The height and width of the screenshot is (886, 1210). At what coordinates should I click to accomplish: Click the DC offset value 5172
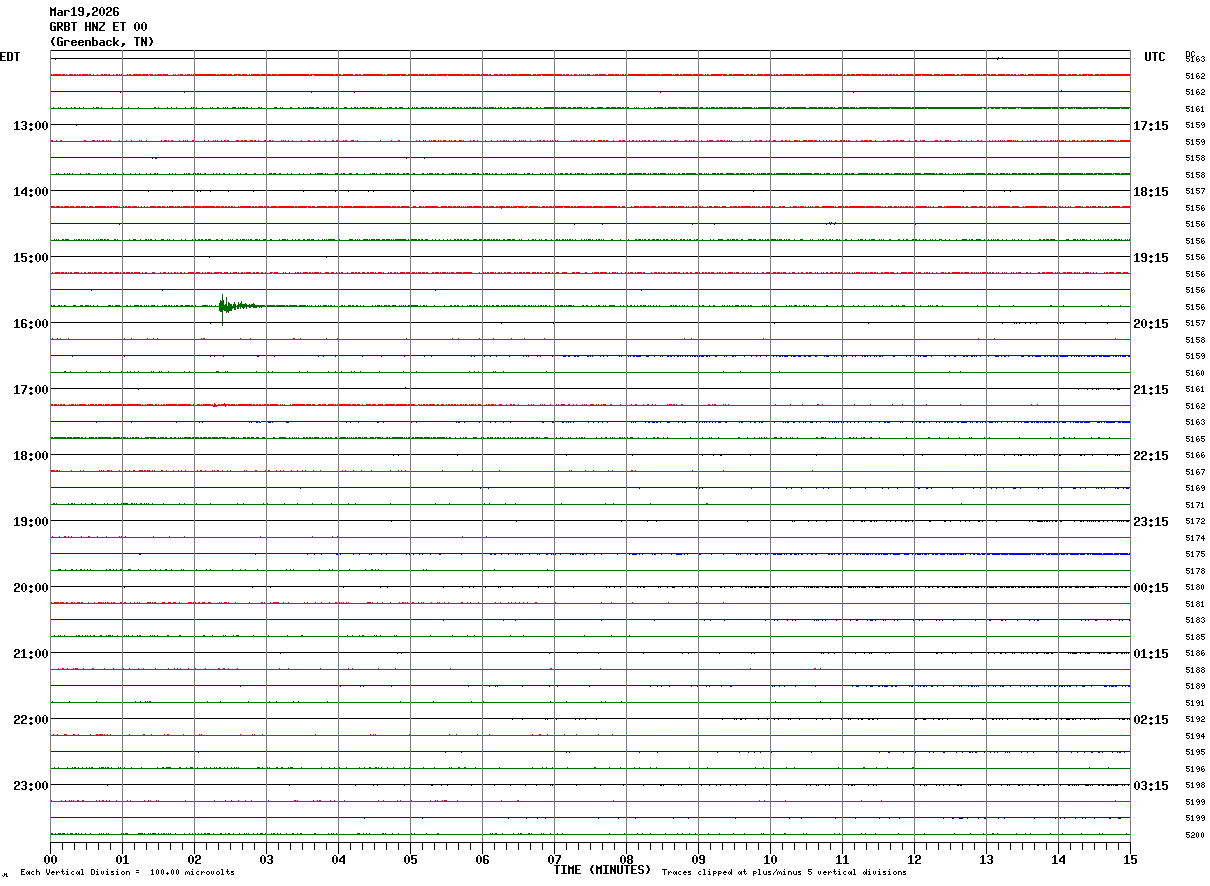click(x=1195, y=522)
